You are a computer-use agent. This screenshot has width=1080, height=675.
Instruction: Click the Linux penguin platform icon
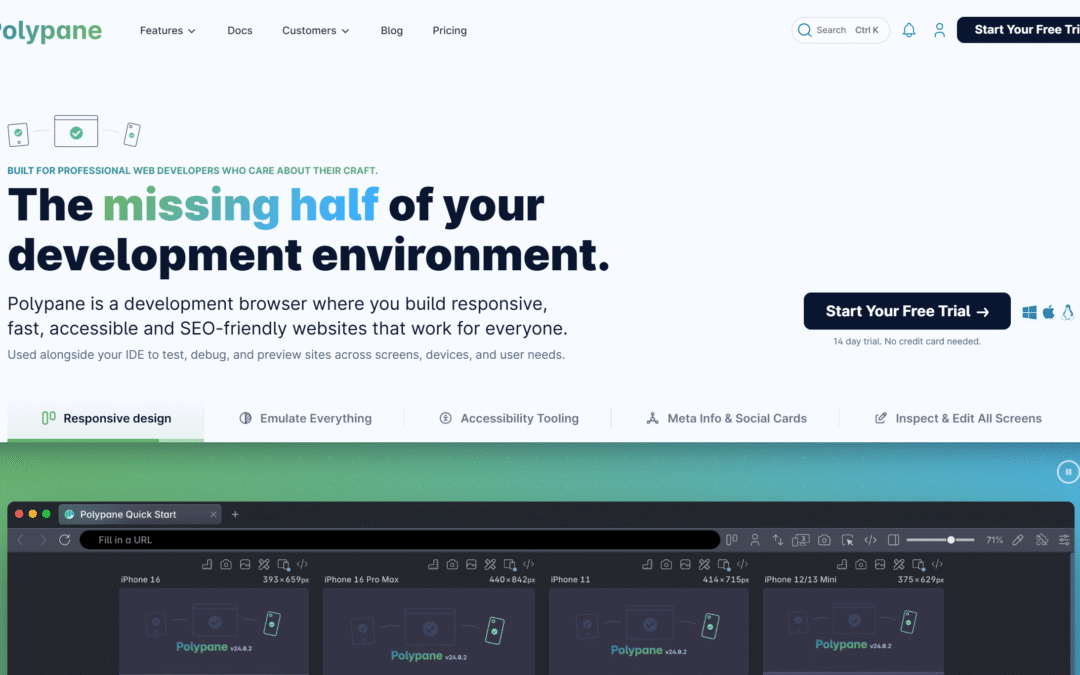click(x=1068, y=313)
